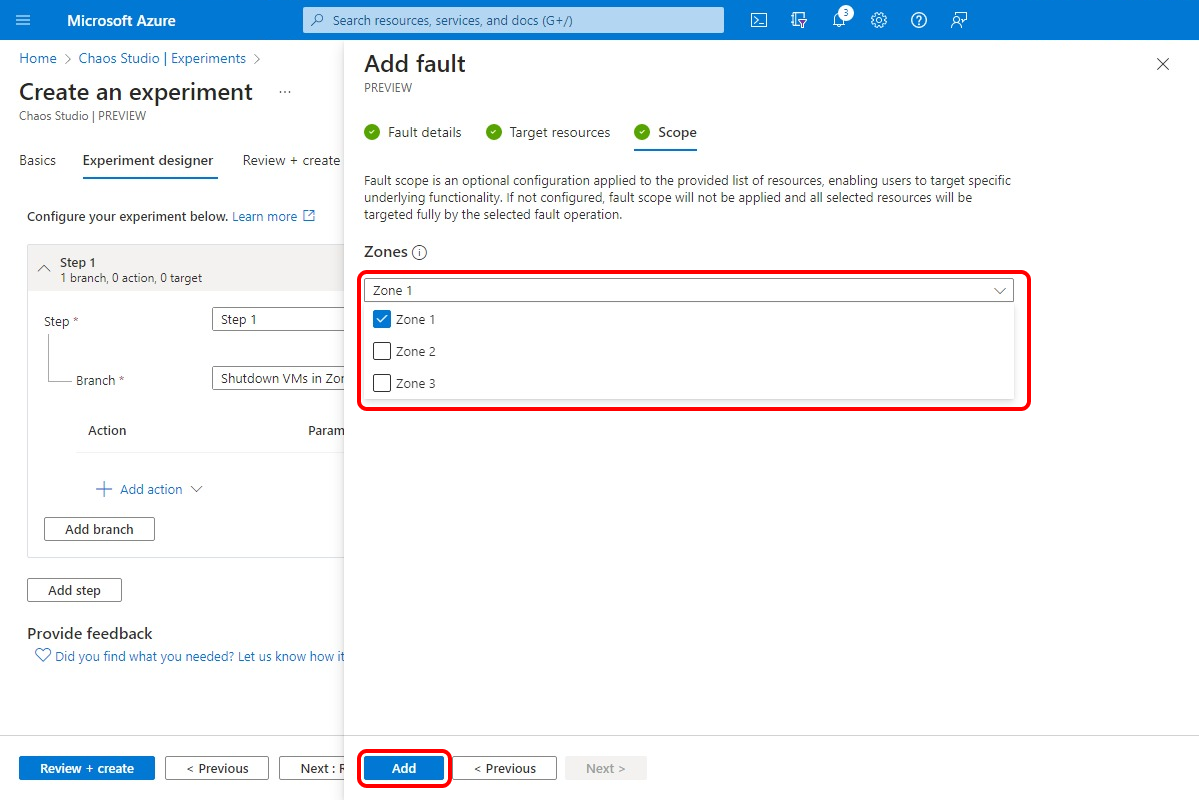The image size is (1199, 800).
Task: Check the Zone 2 checkbox
Action: [382, 352]
